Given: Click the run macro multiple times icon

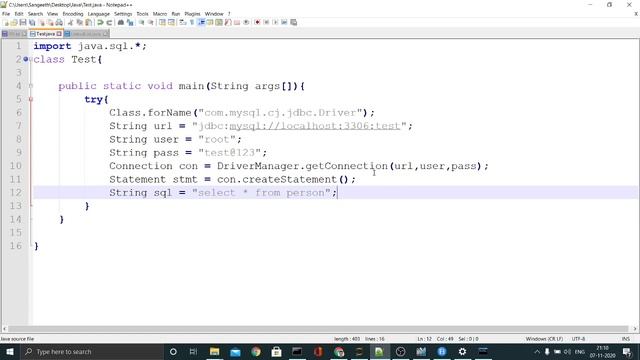Looking at the screenshot, I should (284, 22).
